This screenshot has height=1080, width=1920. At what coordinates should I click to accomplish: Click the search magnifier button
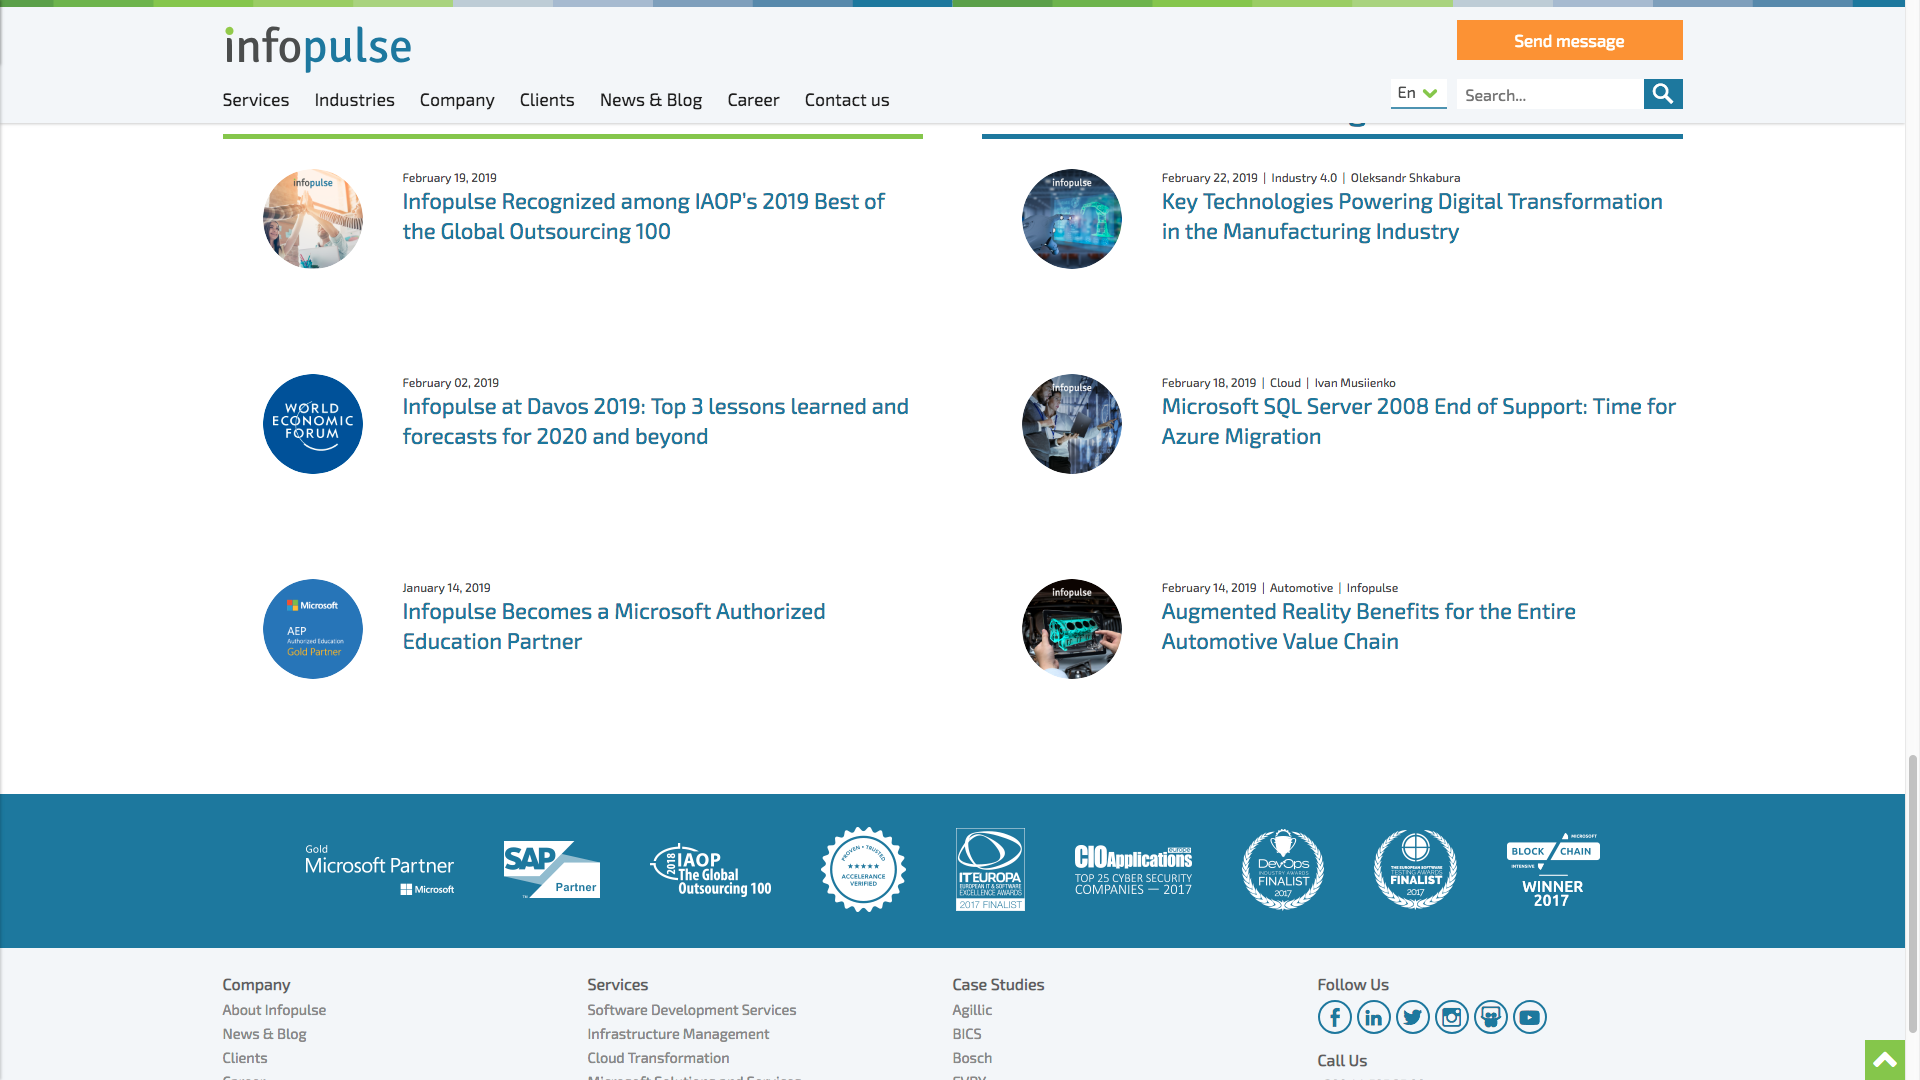pos(1663,94)
